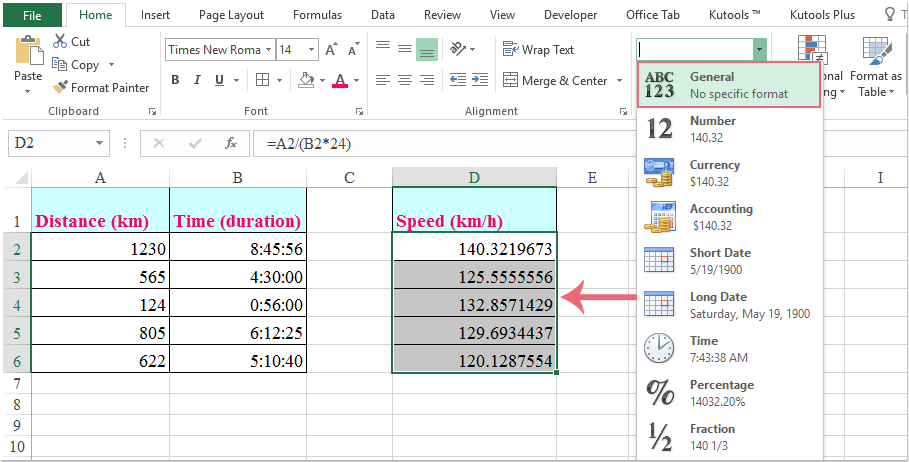
Task: Click the Fill Color paint bucket
Action: tap(306, 80)
